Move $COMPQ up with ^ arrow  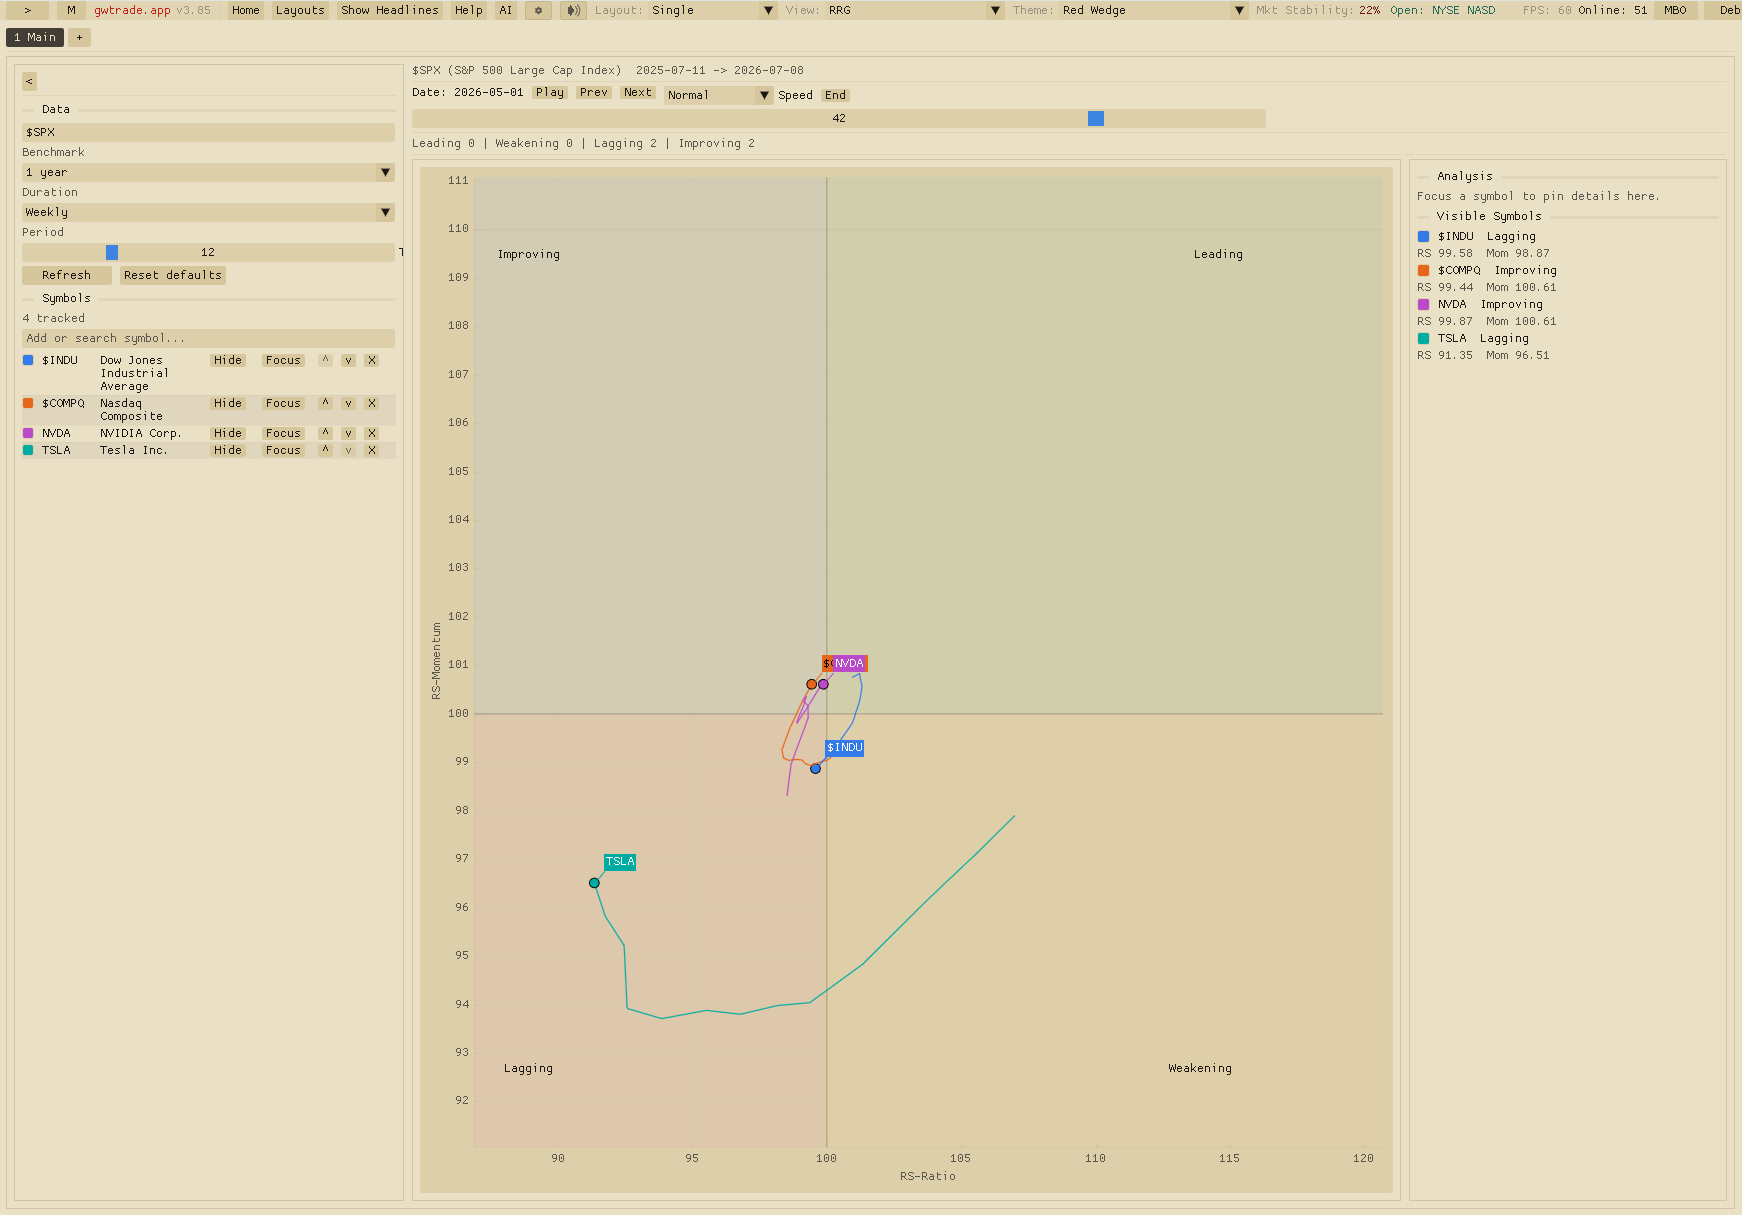coord(325,403)
